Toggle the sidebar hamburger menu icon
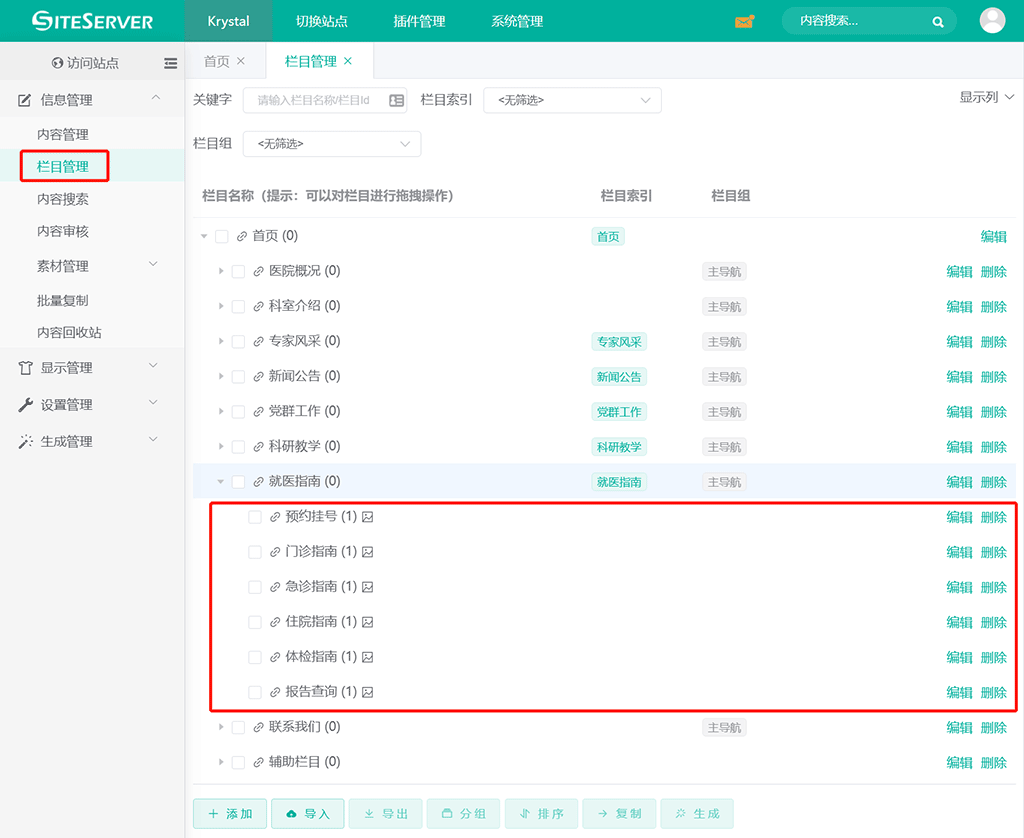Screen dimensions: 1024x838 [171, 63]
